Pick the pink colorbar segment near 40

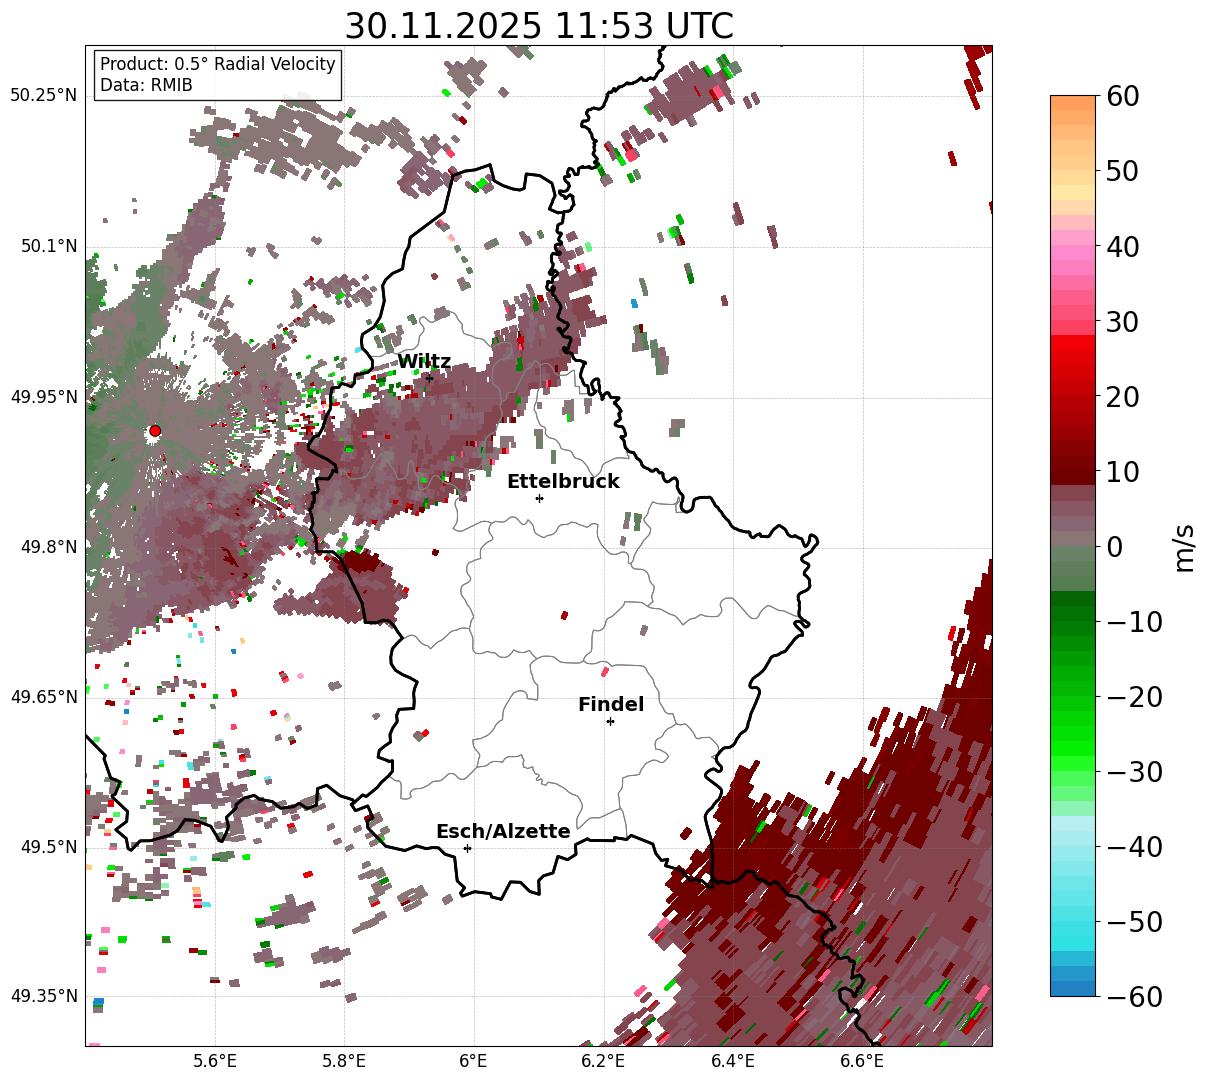click(x=1073, y=246)
